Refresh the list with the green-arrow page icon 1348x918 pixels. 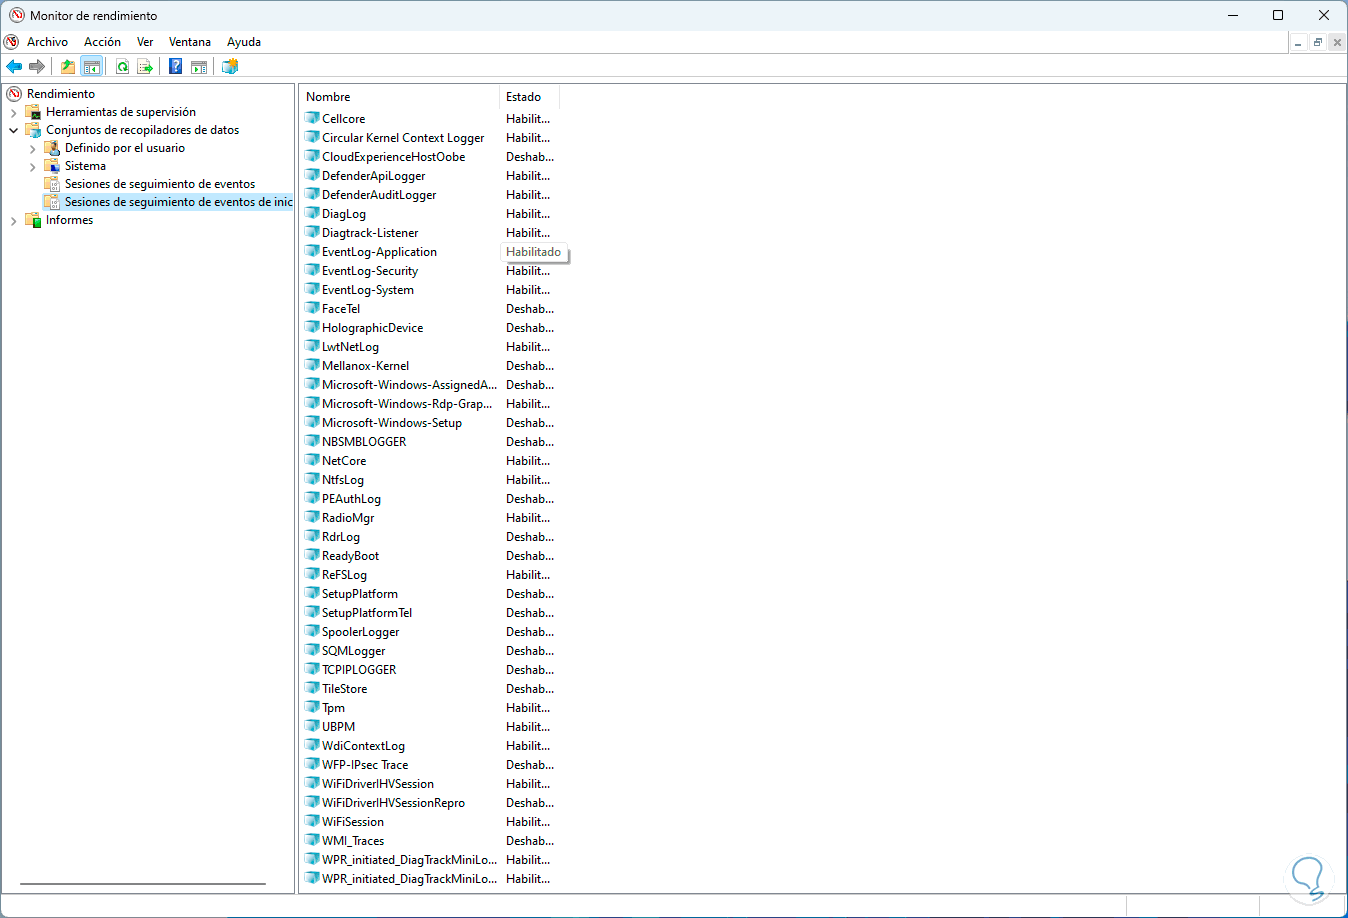tap(122, 67)
